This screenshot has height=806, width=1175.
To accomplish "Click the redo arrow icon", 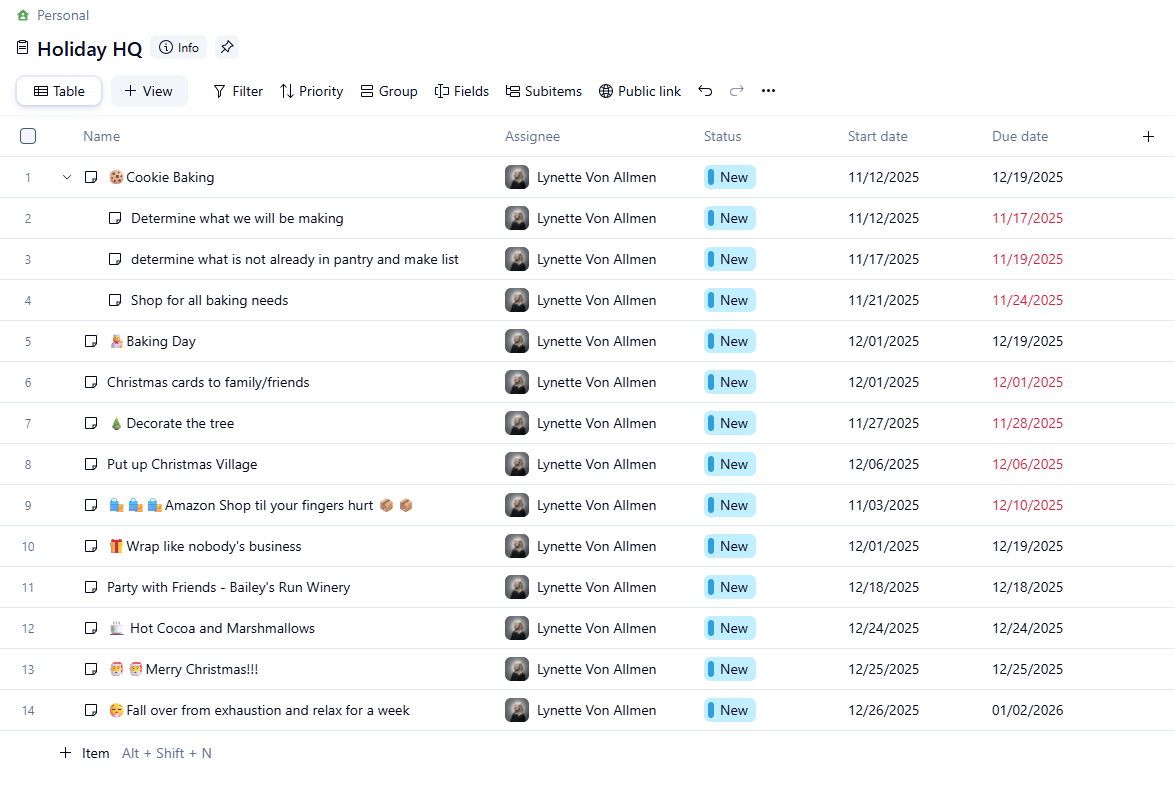I will (737, 91).
